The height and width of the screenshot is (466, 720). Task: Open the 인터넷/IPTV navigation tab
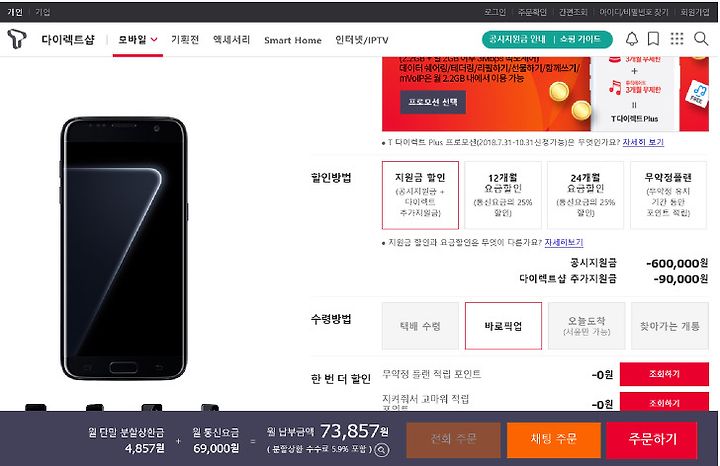362,40
